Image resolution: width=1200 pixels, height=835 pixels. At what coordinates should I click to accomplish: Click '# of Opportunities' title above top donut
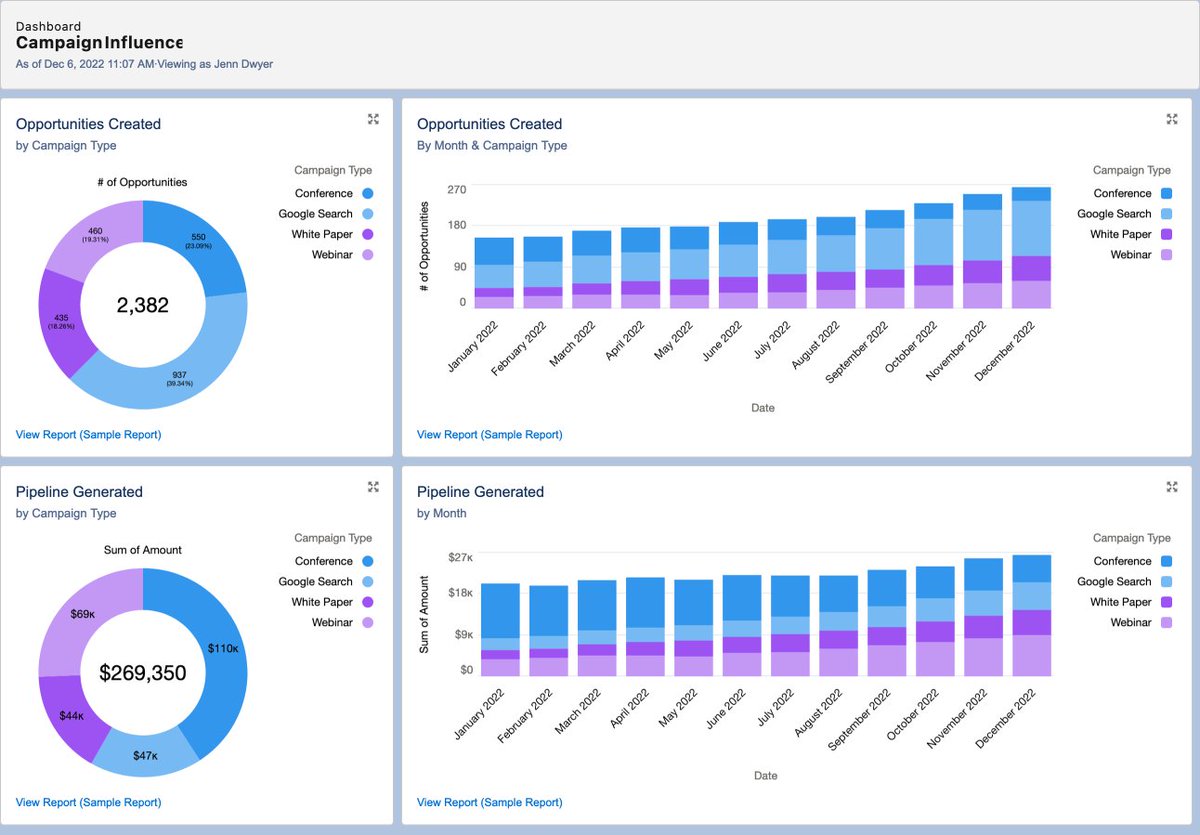[x=143, y=182]
